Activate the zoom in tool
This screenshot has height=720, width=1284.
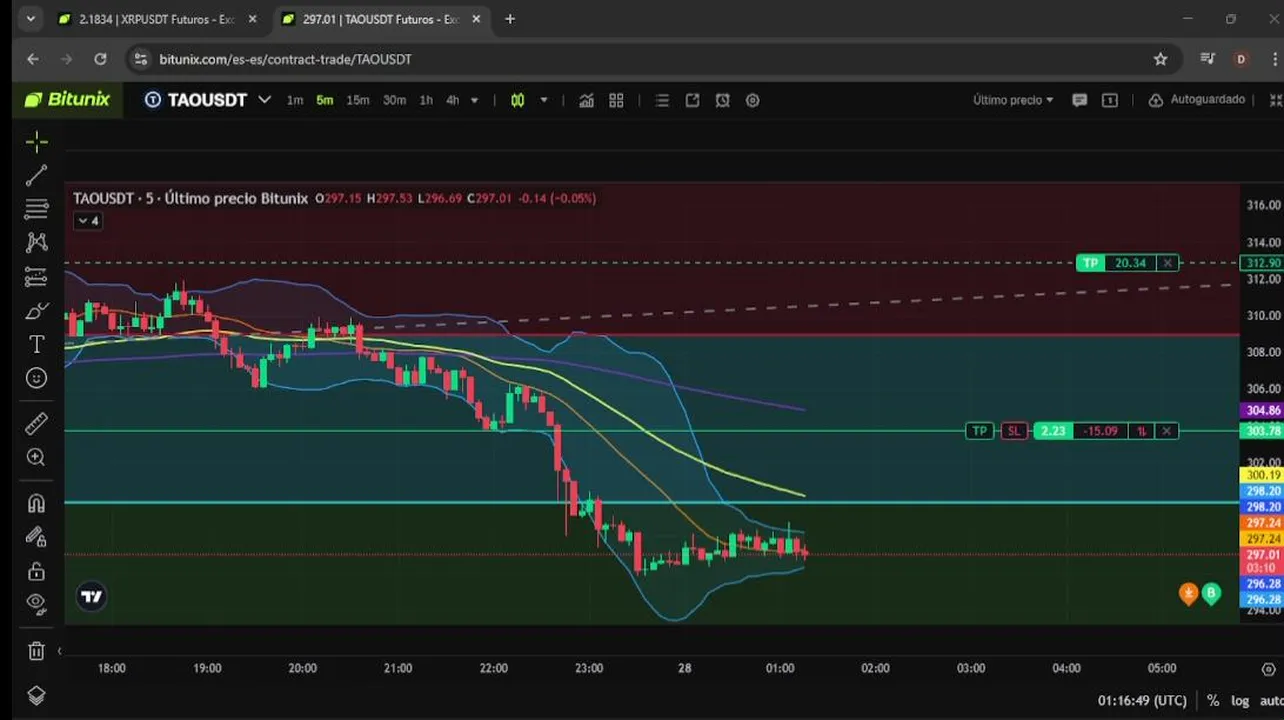tap(36, 457)
